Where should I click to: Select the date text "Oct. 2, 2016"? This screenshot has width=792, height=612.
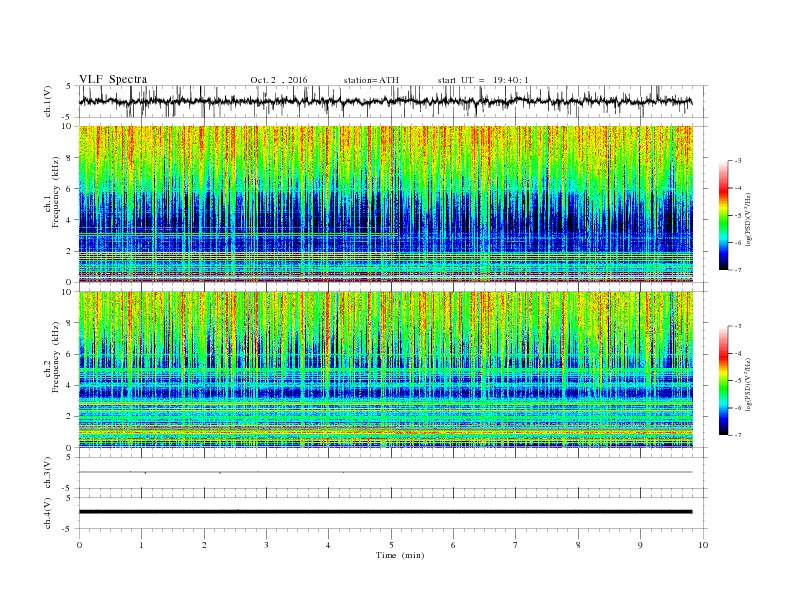pyautogui.click(x=279, y=80)
